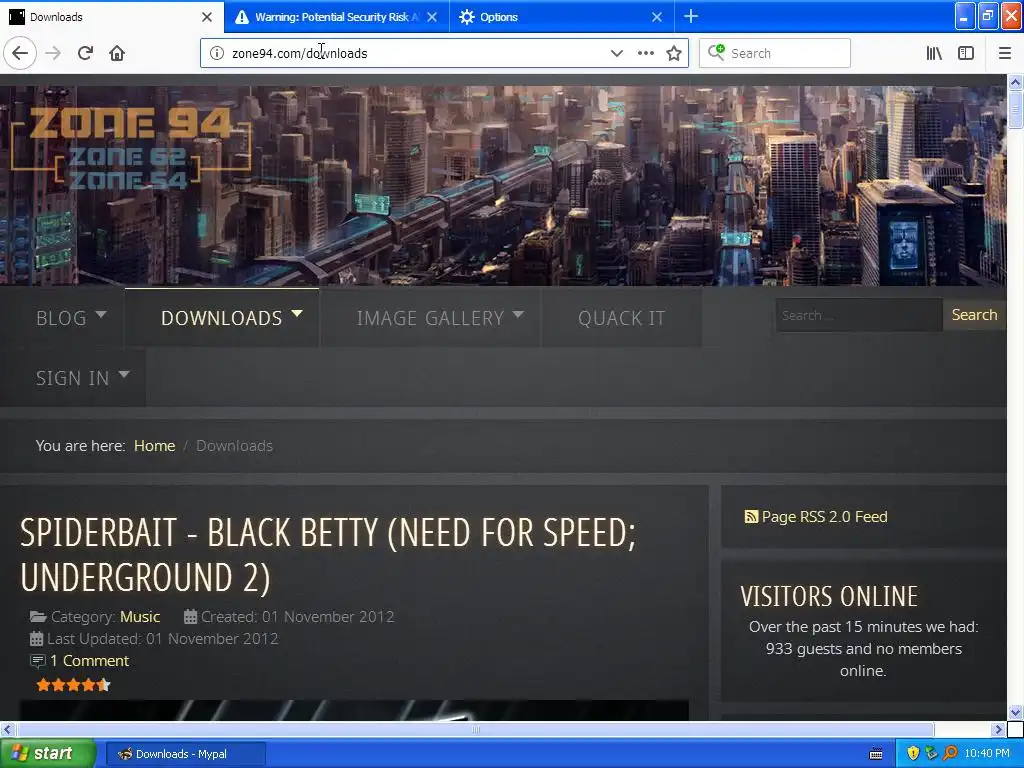
Task: Toggle the browser sidebar view
Action: (x=966, y=53)
